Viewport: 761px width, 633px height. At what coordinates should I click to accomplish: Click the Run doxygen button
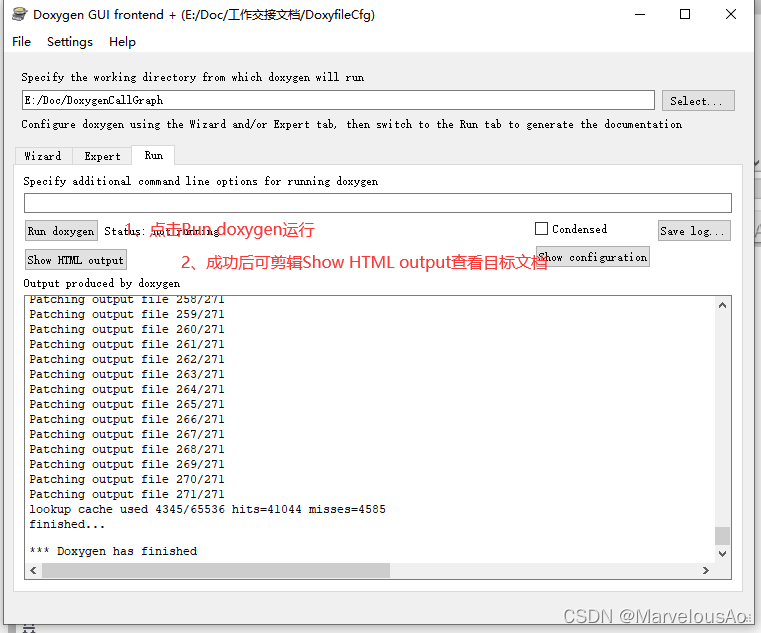[61, 231]
